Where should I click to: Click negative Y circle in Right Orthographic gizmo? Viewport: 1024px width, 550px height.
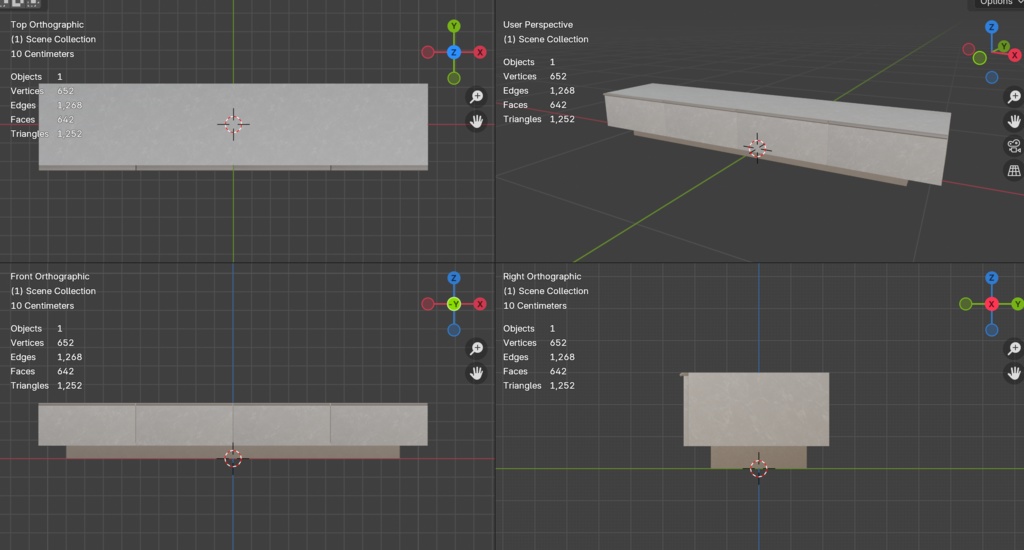point(966,304)
